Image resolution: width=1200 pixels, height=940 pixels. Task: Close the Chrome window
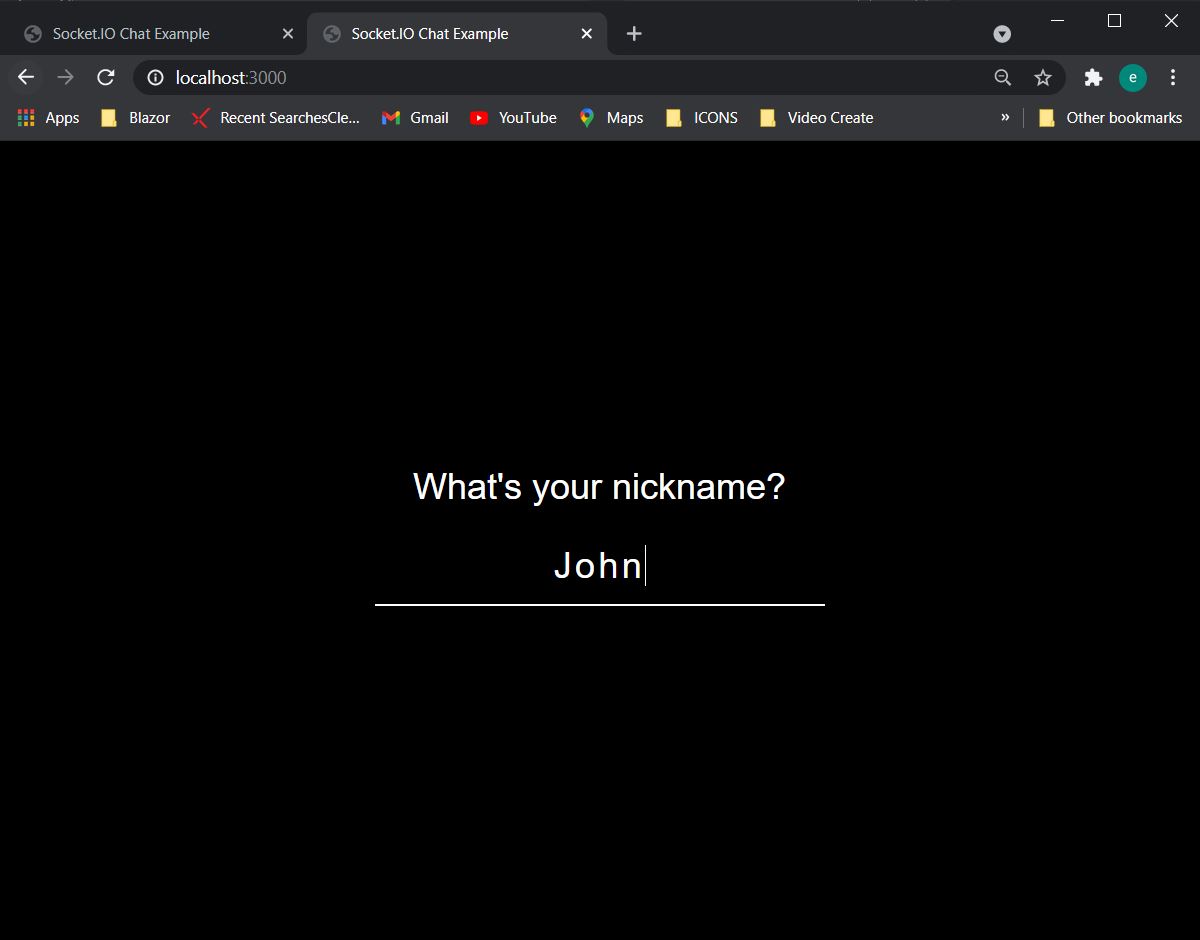[x=1171, y=20]
